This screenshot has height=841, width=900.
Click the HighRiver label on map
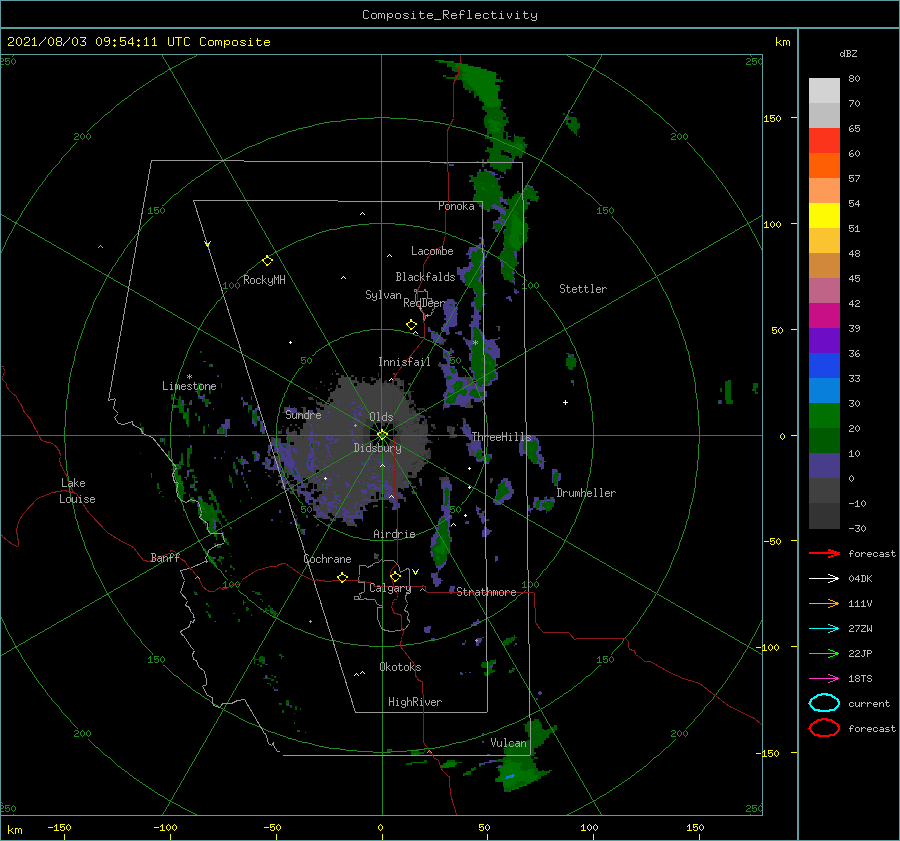tap(415, 702)
